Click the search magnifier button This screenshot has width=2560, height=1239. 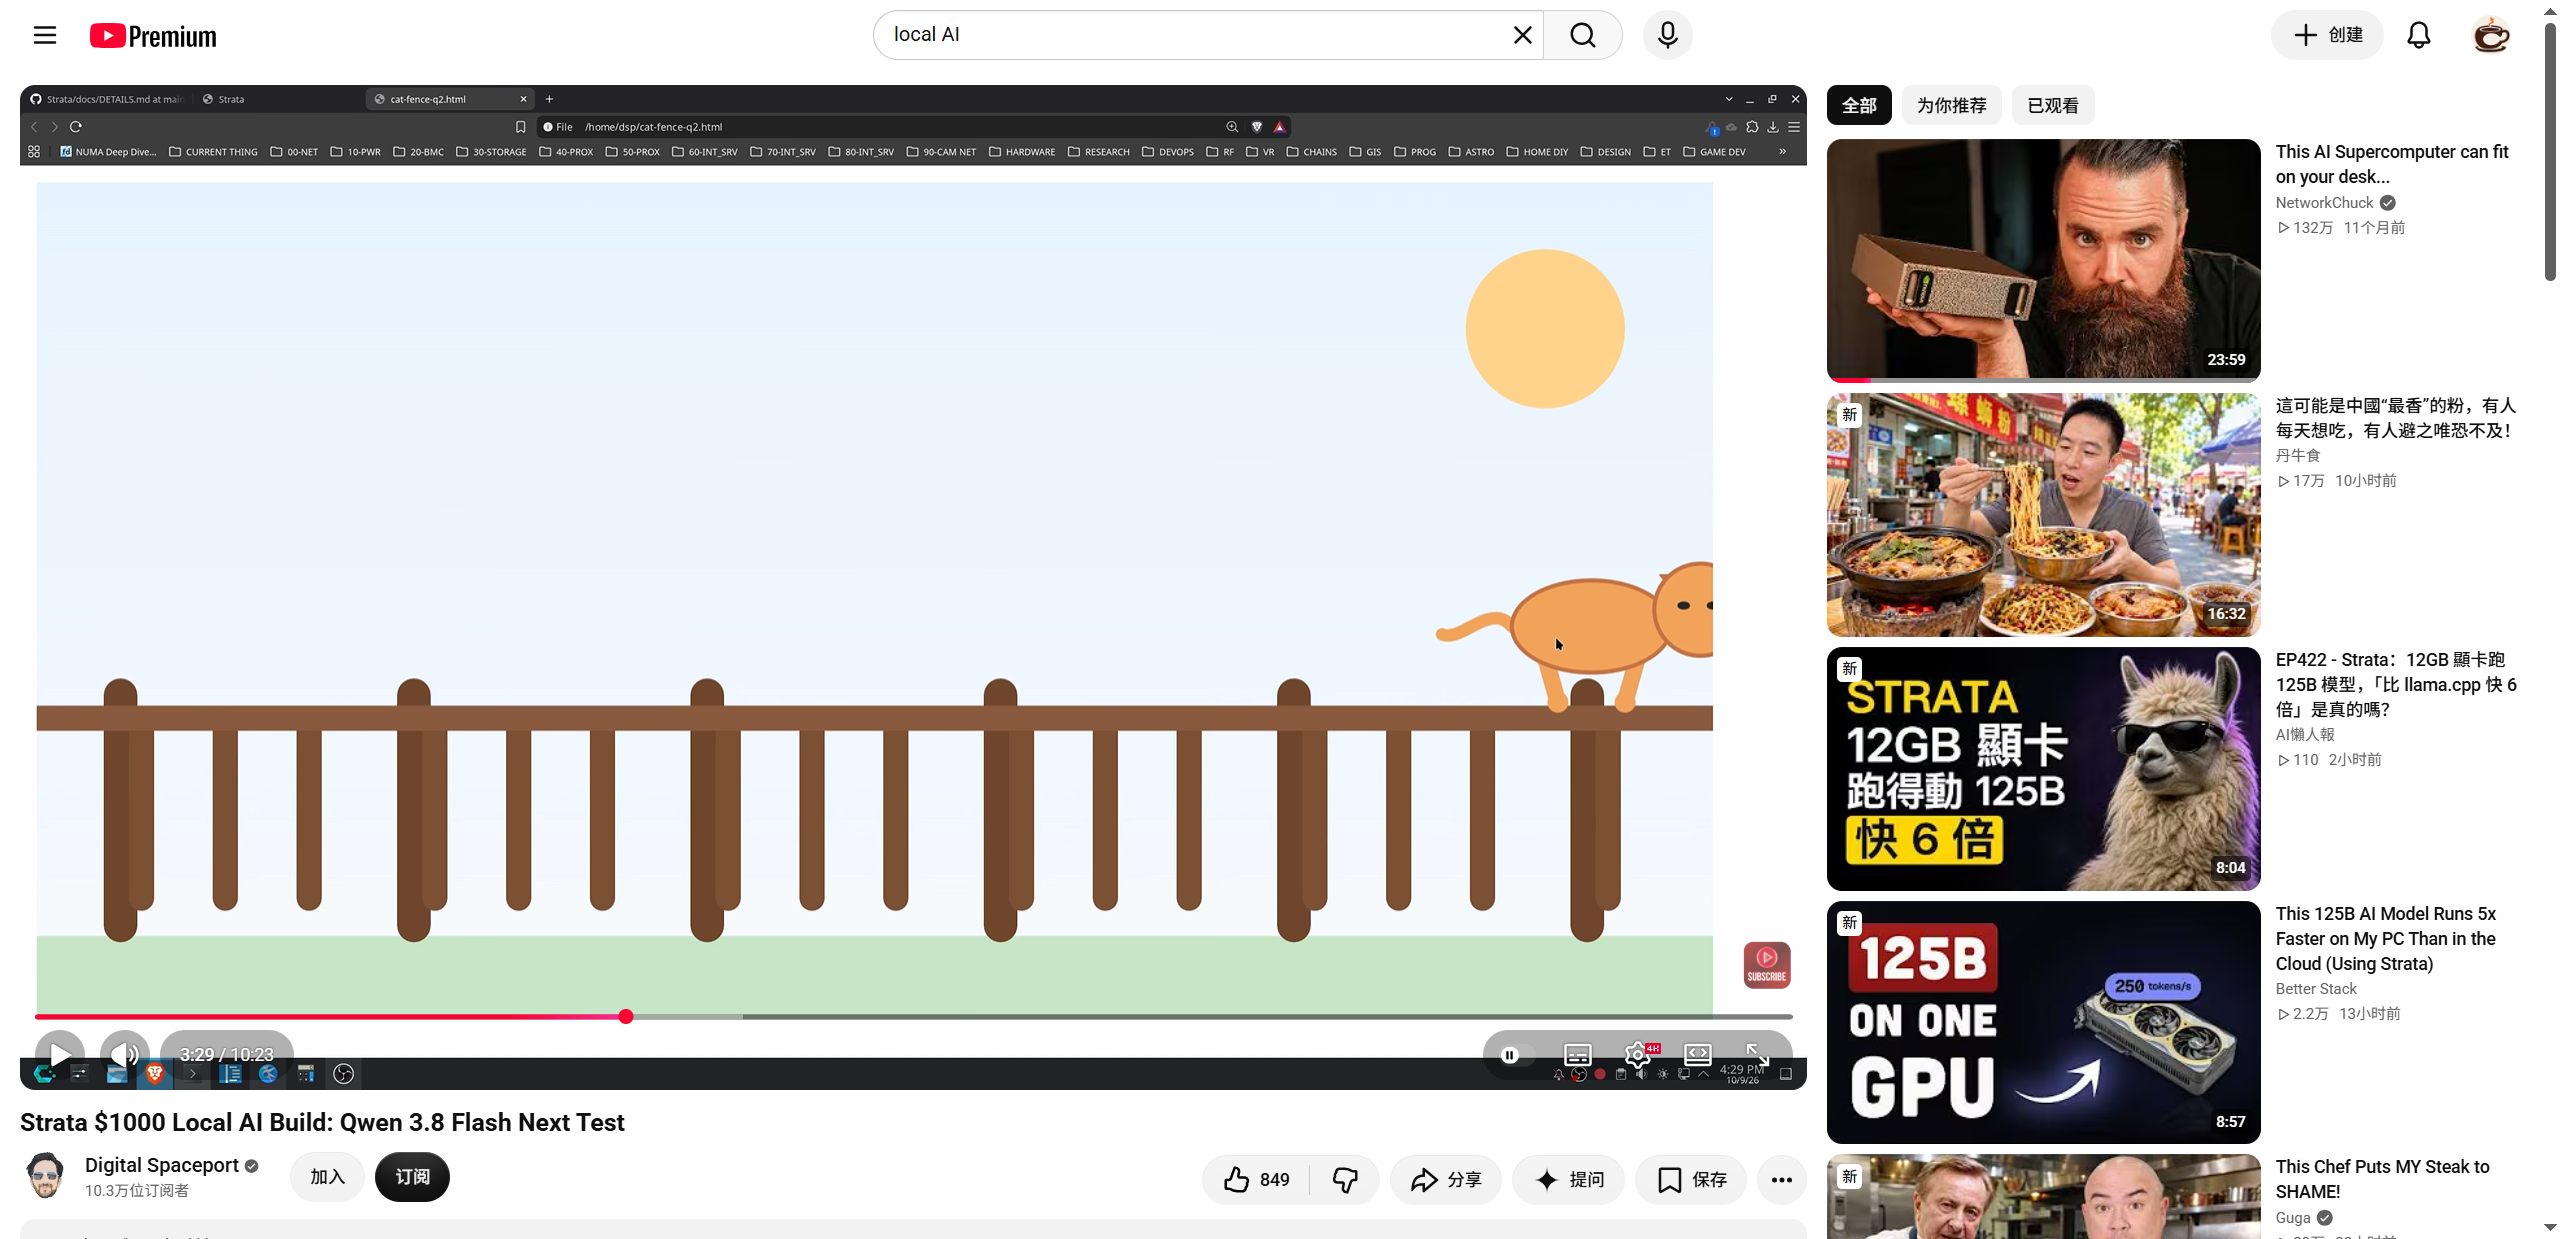[x=1582, y=35]
